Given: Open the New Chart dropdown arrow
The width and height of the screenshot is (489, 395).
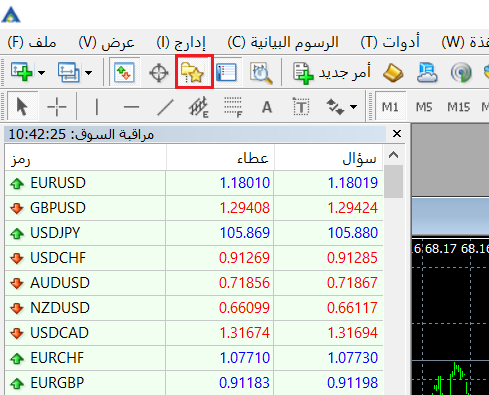Looking at the screenshot, I should click(x=41, y=72).
